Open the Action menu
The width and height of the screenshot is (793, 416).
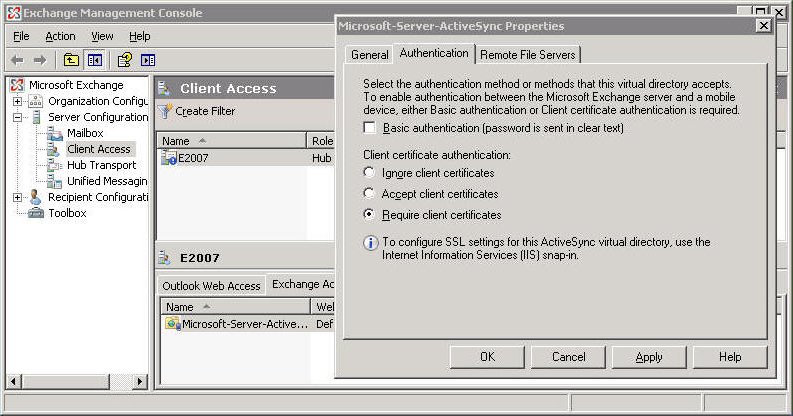click(x=60, y=36)
